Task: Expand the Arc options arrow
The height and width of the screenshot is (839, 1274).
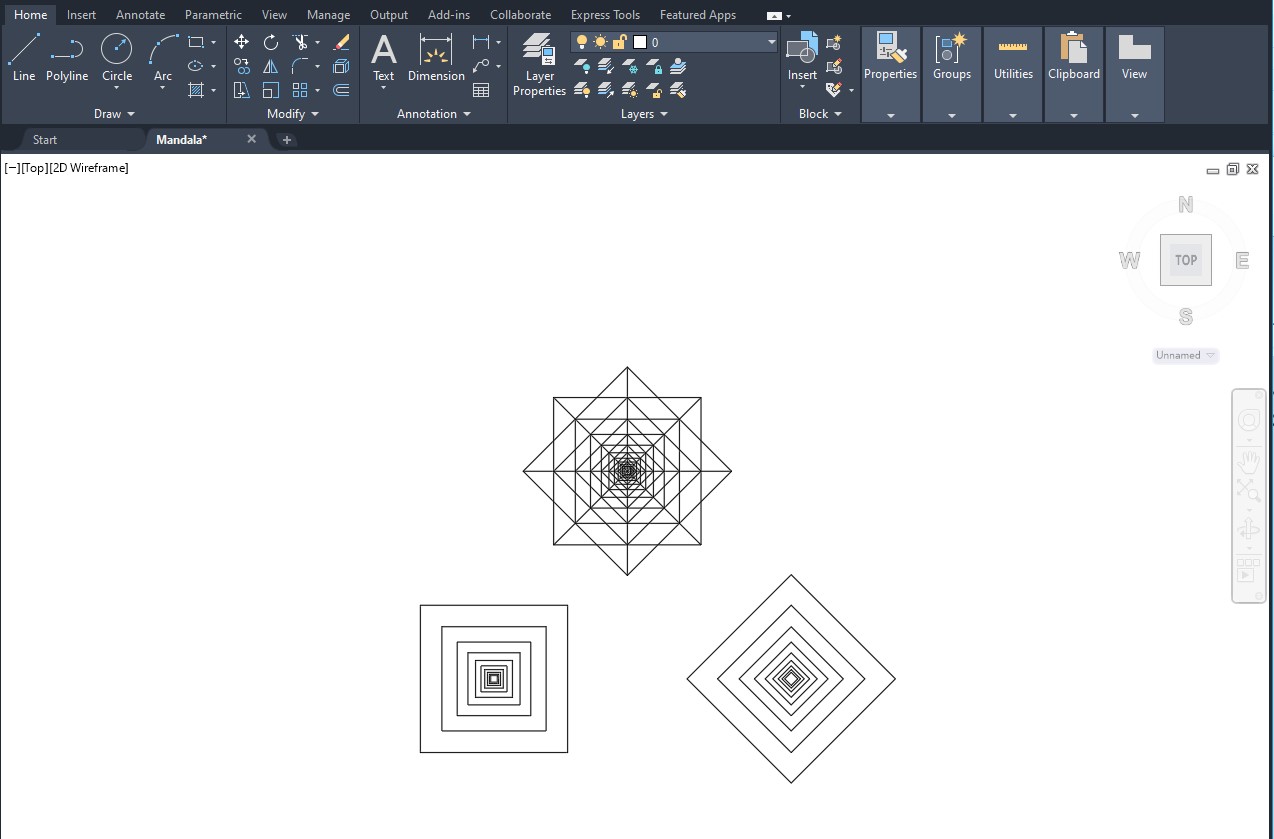Action: pyautogui.click(x=163, y=89)
